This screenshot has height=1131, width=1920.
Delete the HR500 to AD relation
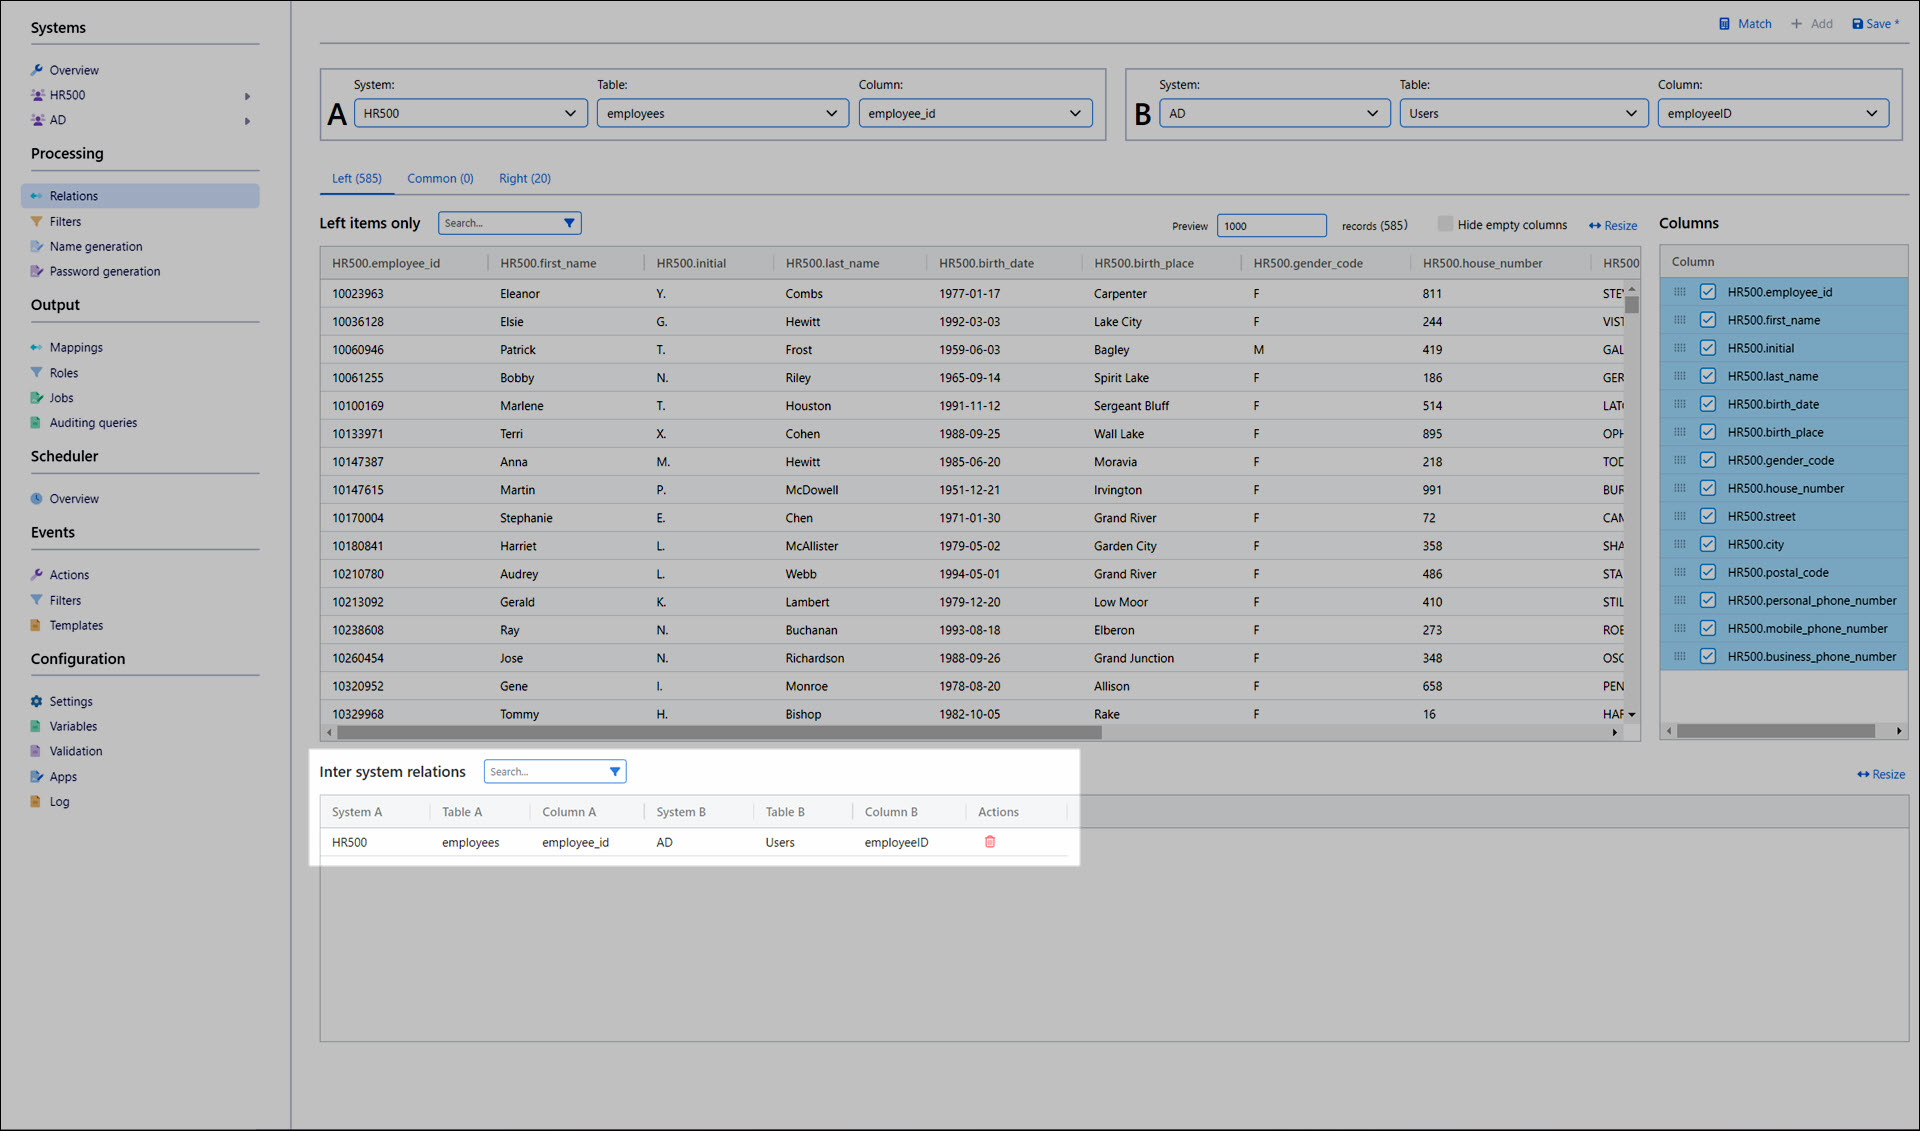point(990,842)
